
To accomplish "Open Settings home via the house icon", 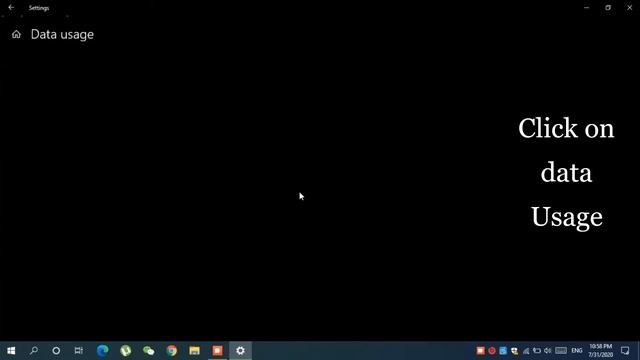I will click(x=16, y=34).
